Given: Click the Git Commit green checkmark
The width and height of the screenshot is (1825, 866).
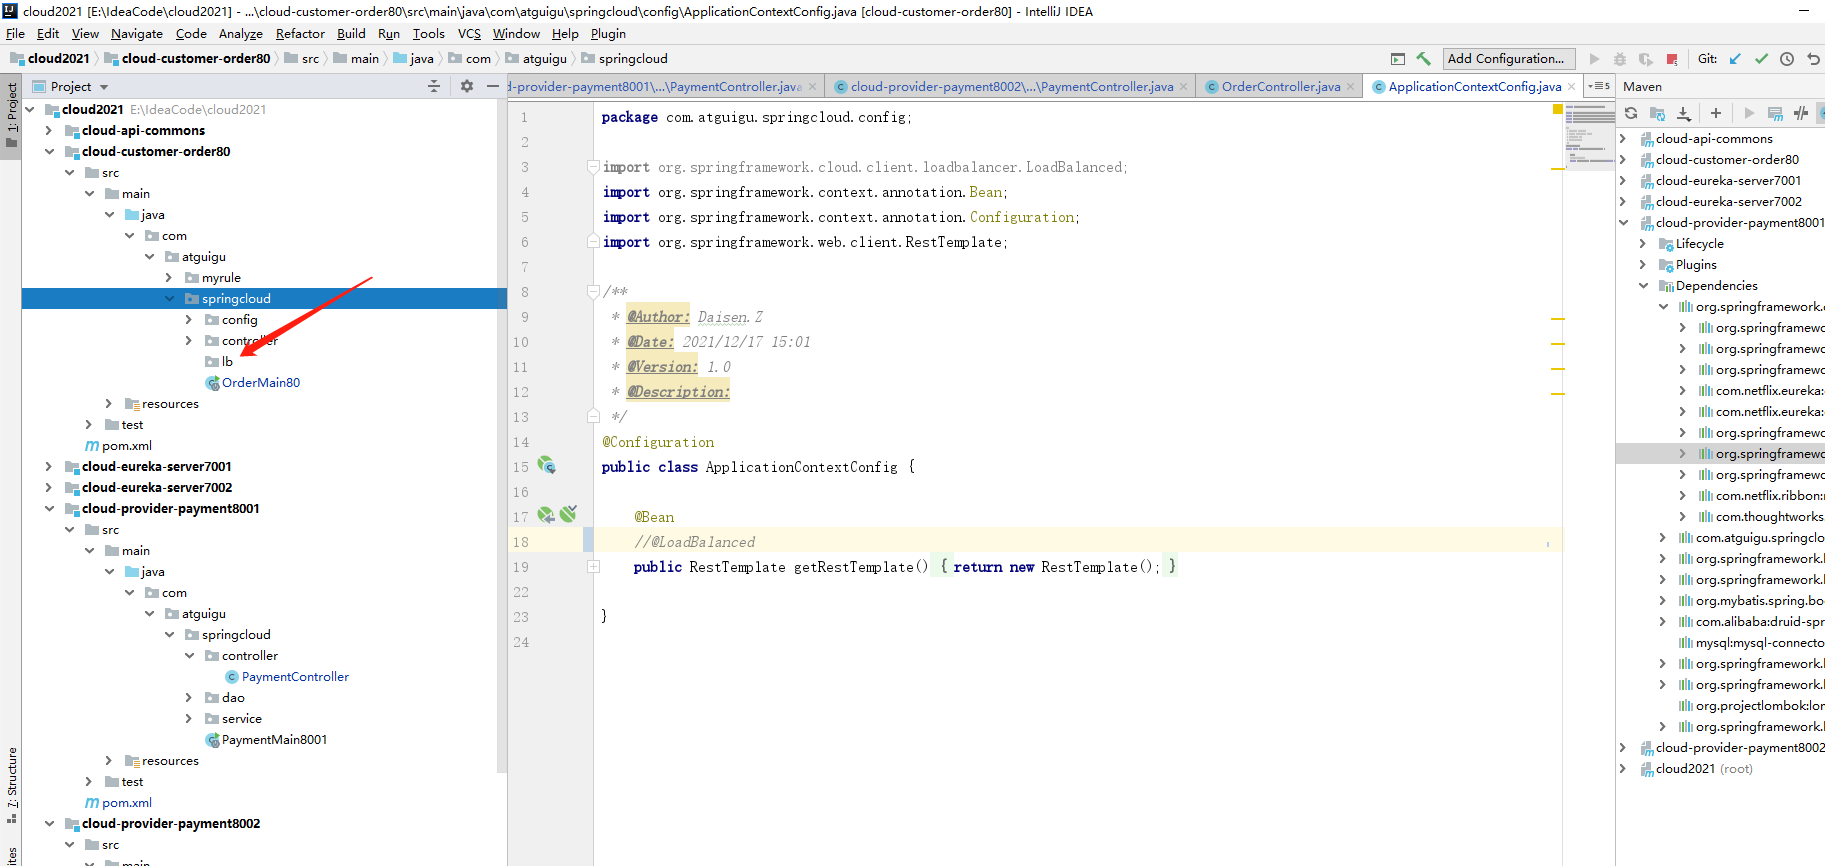Looking at the screenshot, I should tap(1761, 59).
